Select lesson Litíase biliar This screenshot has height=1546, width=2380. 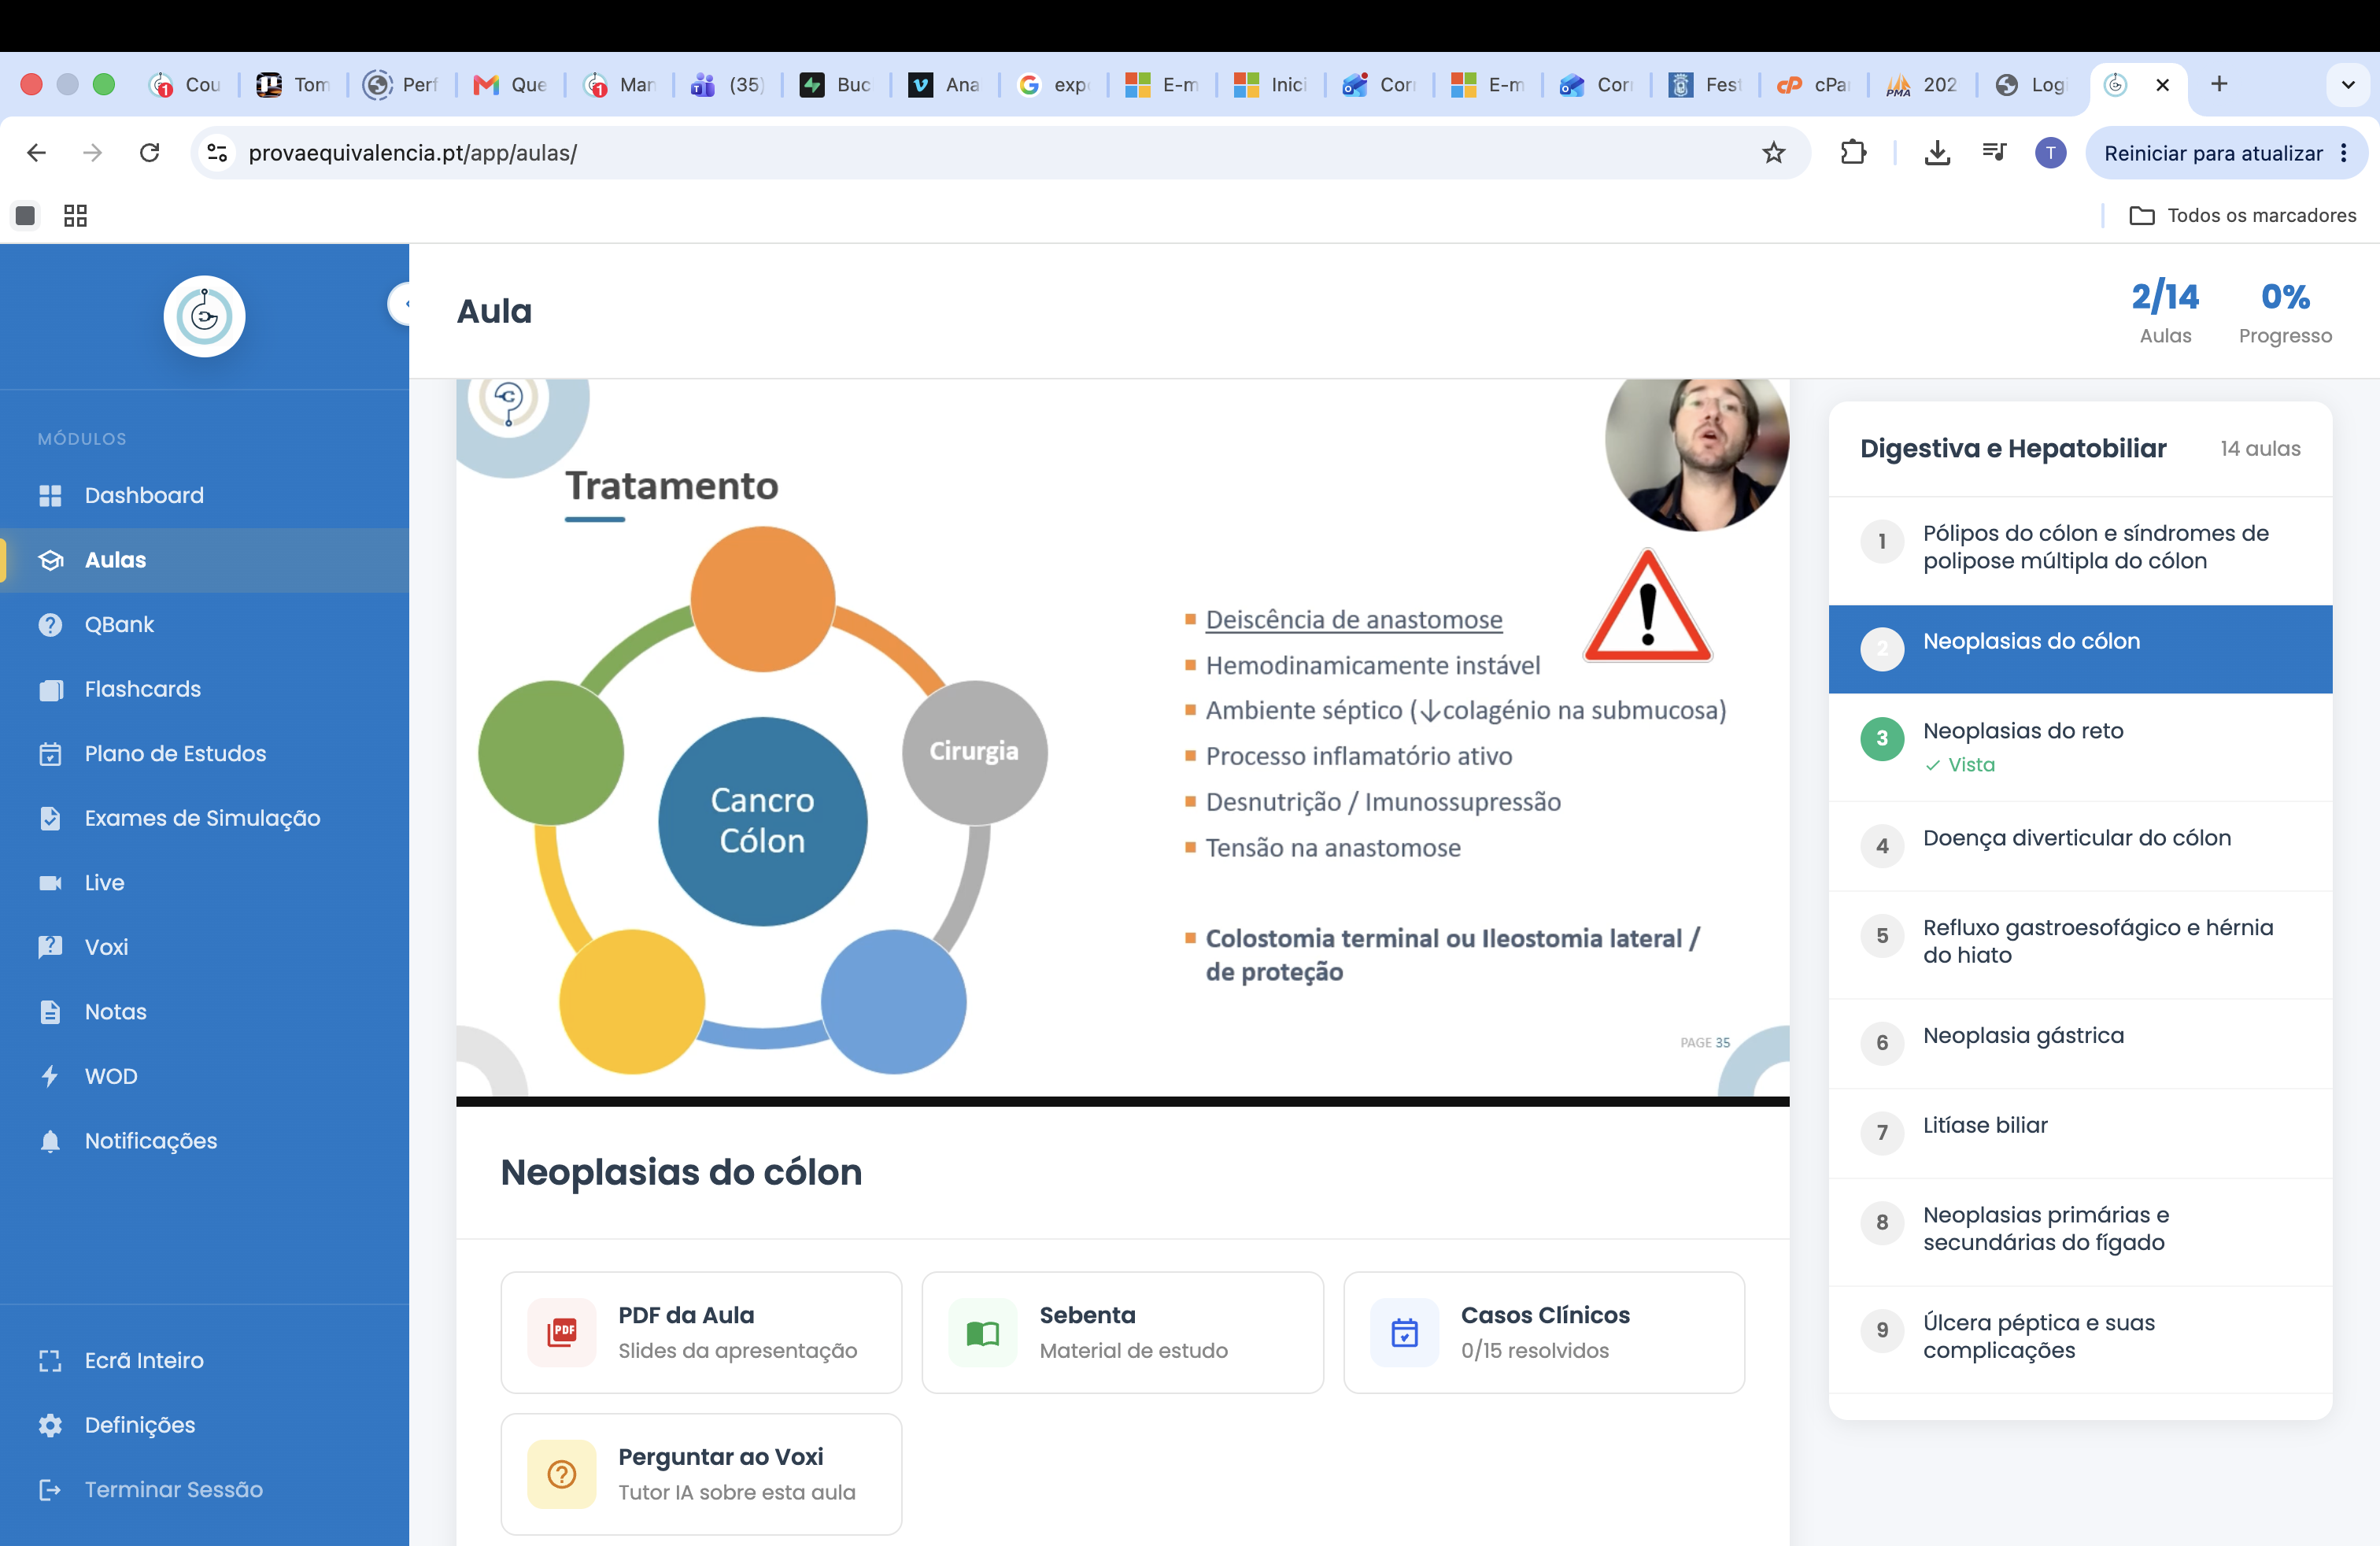pyautogui.click(x=2080, y=1133)
